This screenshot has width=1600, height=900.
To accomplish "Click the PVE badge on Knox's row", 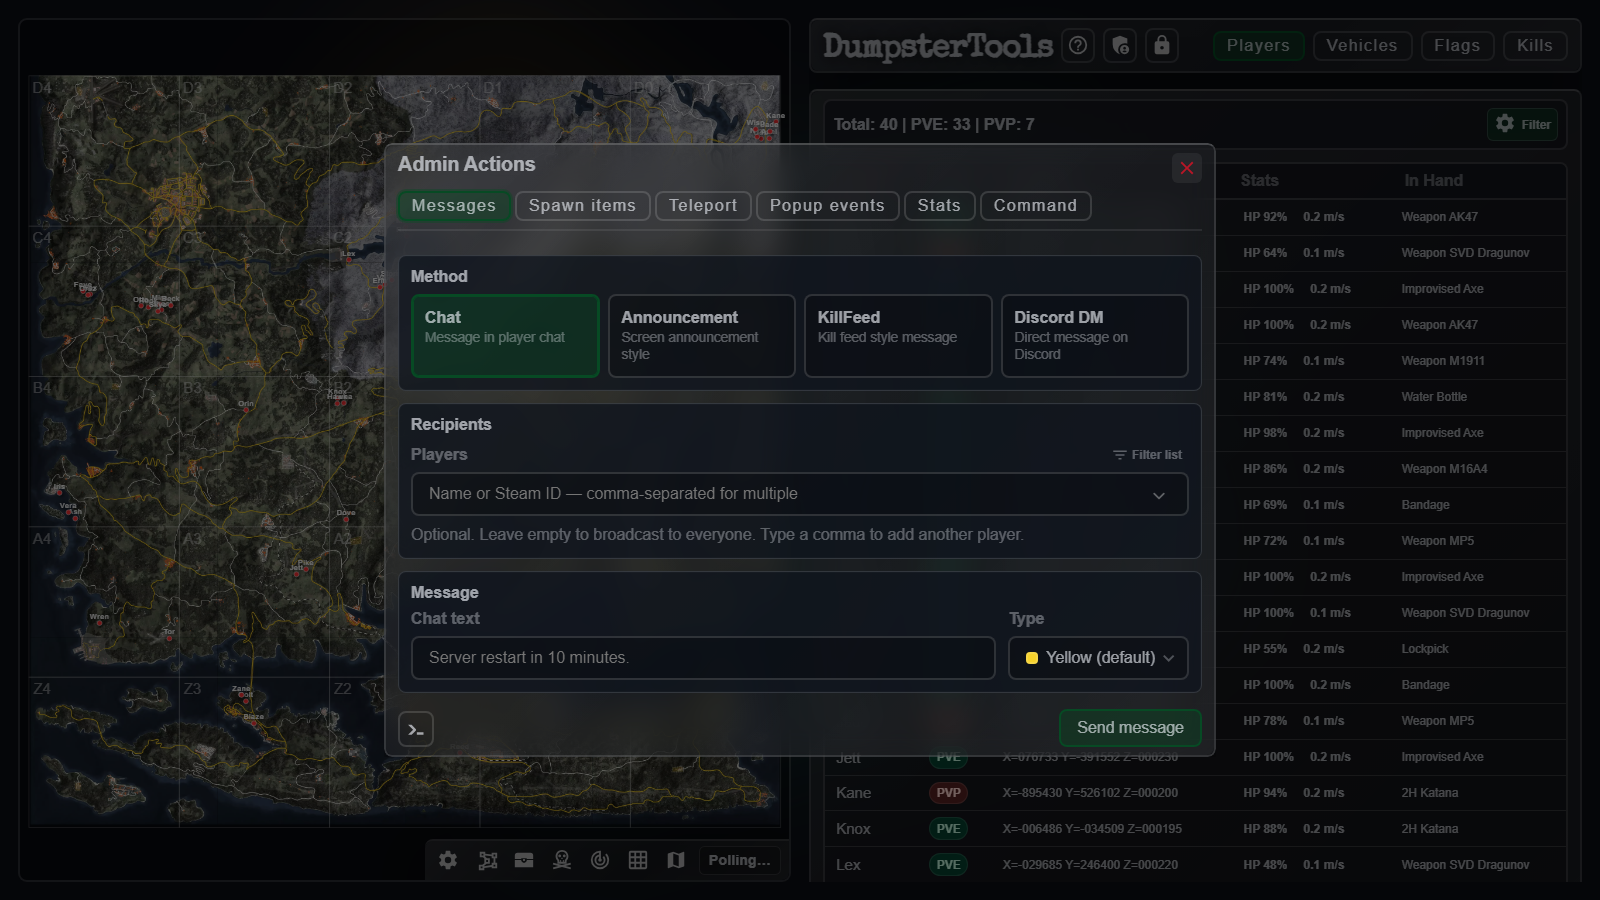I will pyautogui.click(x=948, y=829).
